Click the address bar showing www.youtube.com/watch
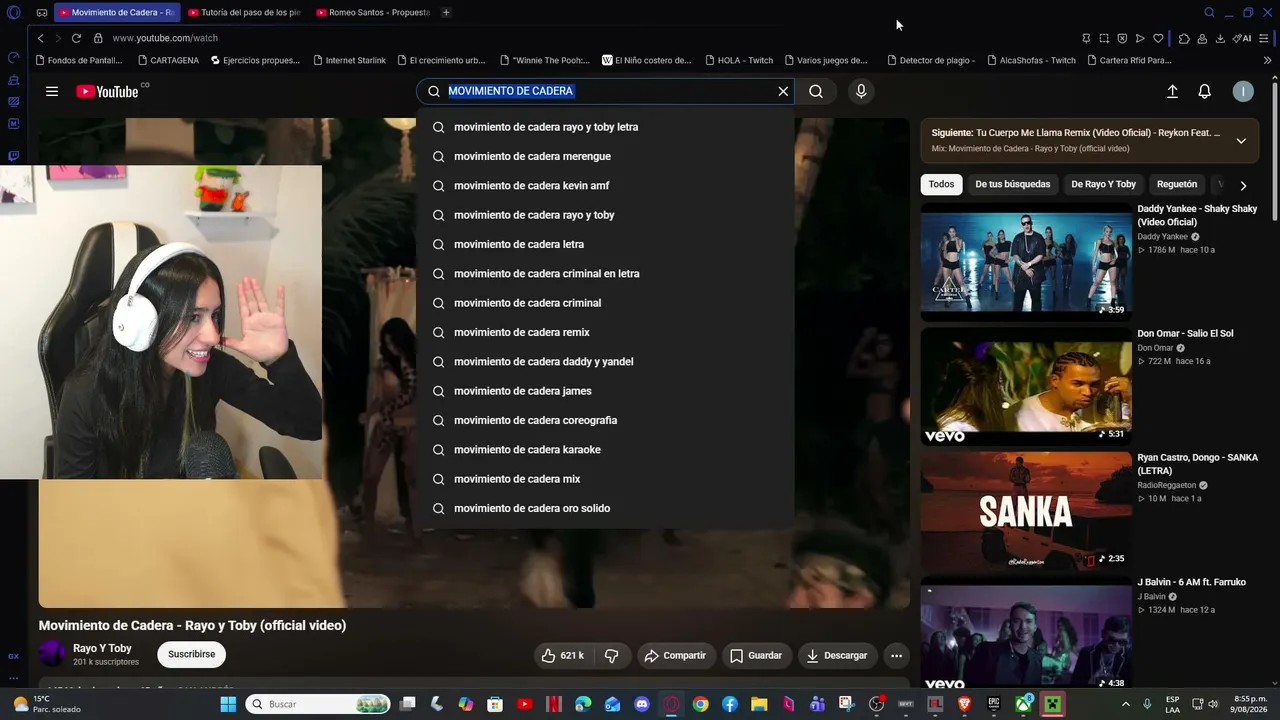The width and height of the screenshot is (1280, 720). click(165, 38)
